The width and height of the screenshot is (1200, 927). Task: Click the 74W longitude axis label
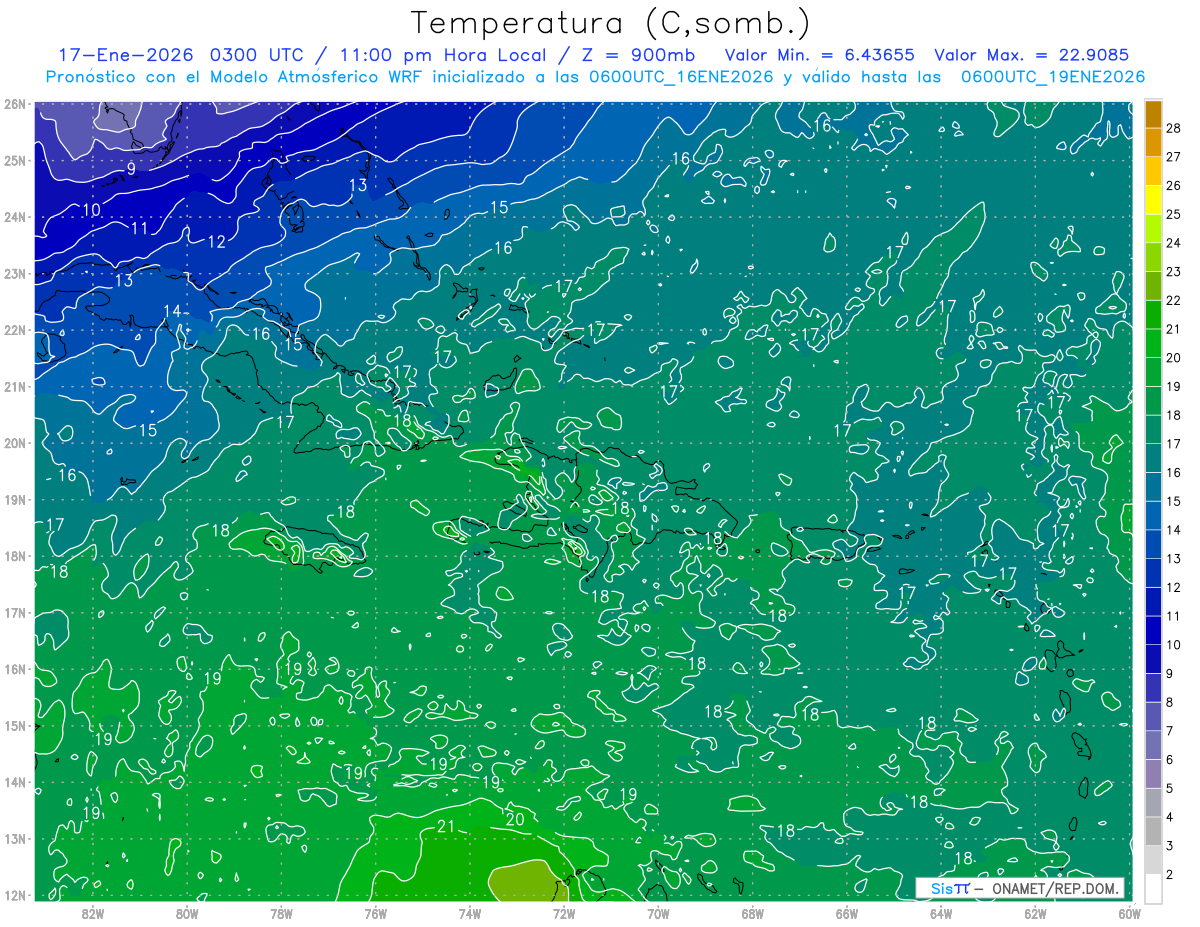click(x=470, y=913)
